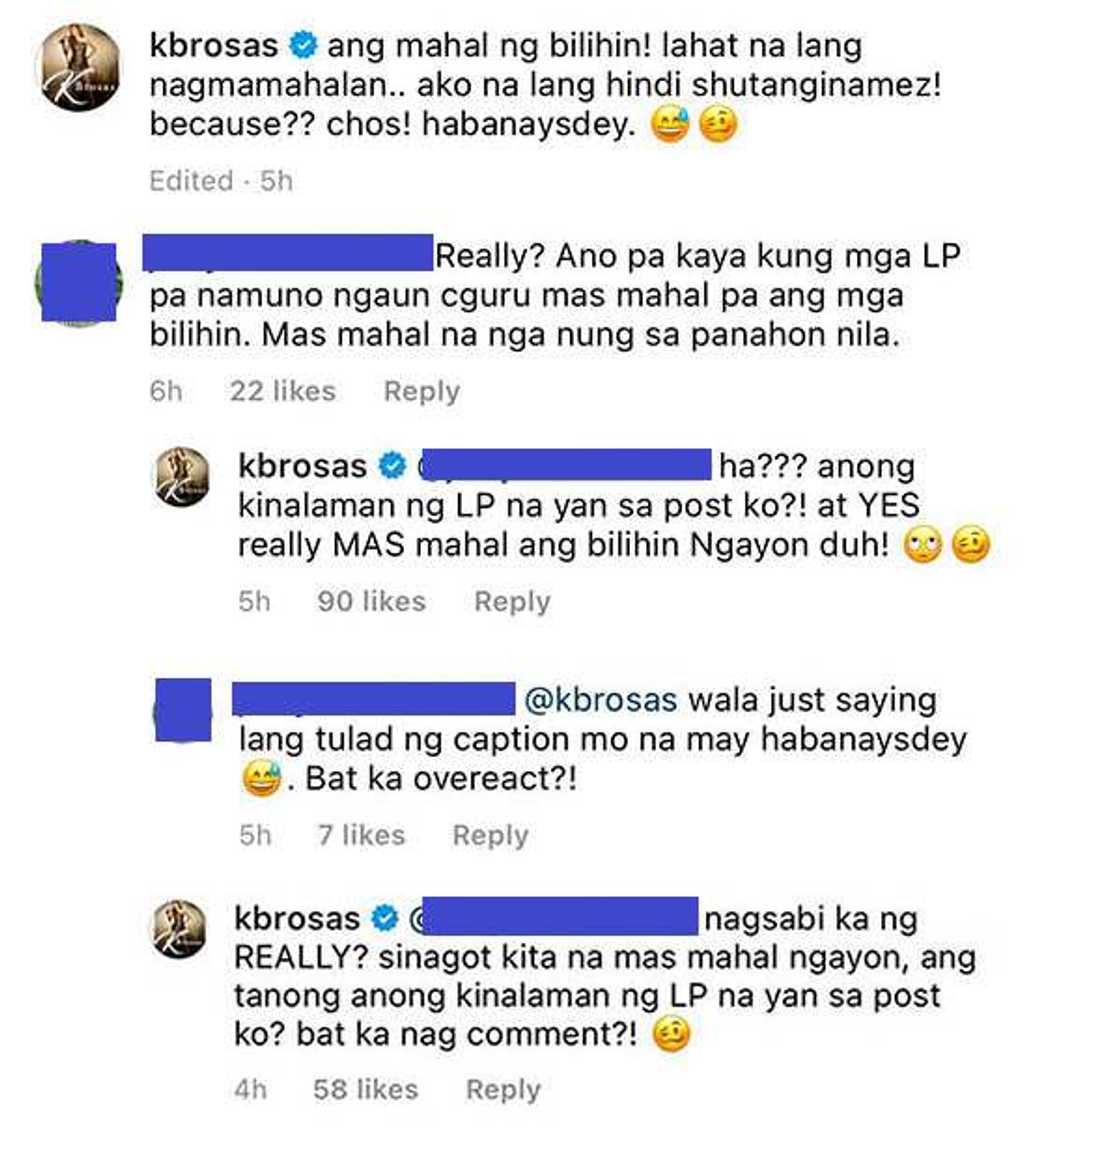
Task: Open kbrosas profile picture on the caption
Action: pos(78,67)
